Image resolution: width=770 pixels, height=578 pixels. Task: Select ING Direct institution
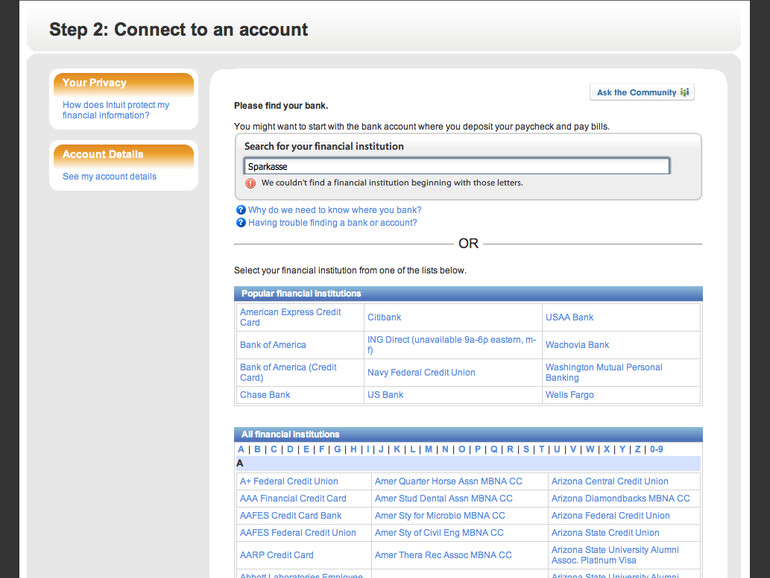coord(451,345)
